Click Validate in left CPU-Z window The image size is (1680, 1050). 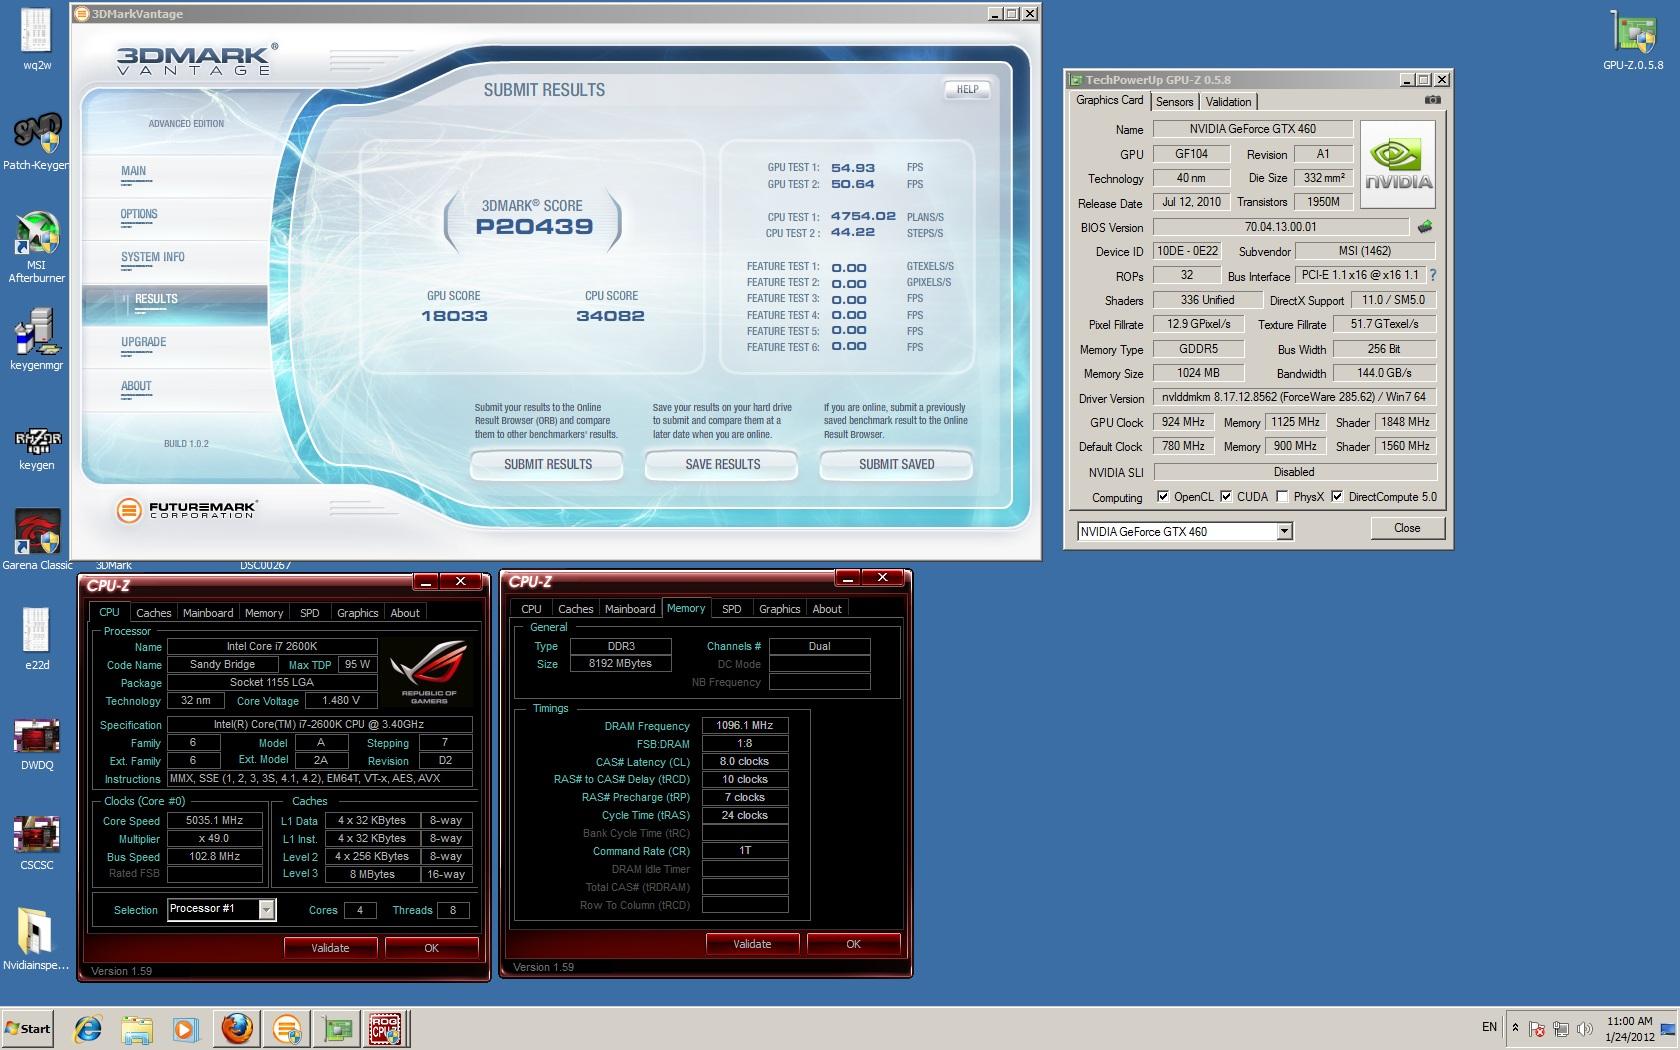330,948
